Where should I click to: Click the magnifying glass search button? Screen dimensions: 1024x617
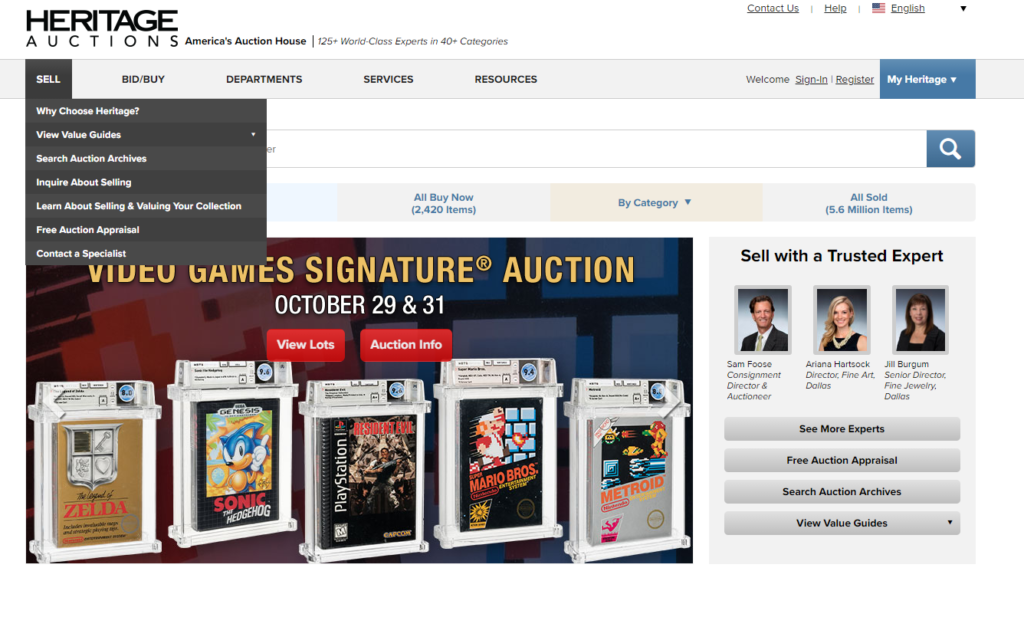coord(950,149)
